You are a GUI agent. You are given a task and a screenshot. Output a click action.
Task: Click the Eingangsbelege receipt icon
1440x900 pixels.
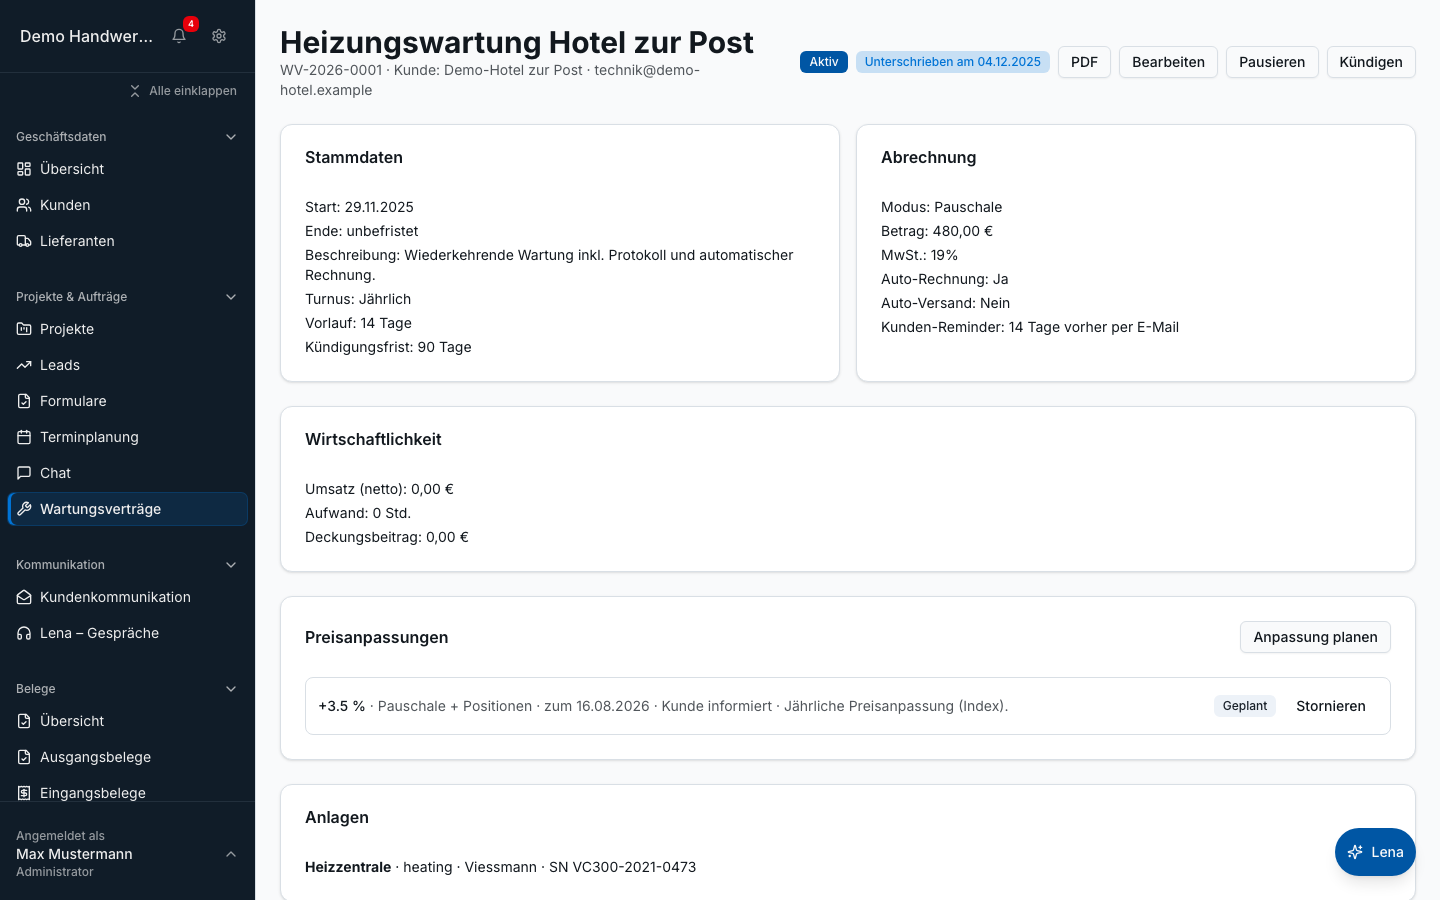tap(24, 793)
